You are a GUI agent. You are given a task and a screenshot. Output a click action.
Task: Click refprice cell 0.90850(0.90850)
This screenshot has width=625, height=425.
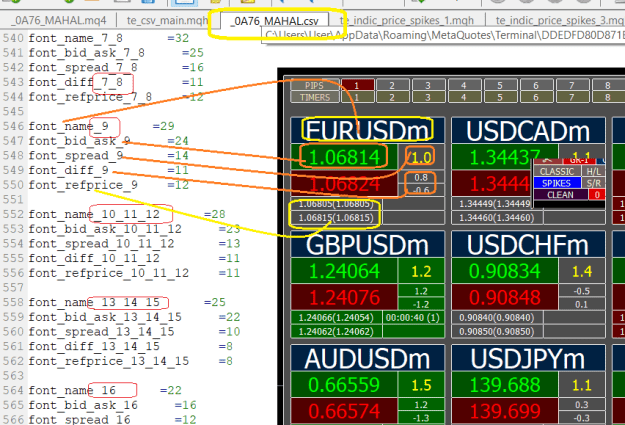click(x=497, y=331)
